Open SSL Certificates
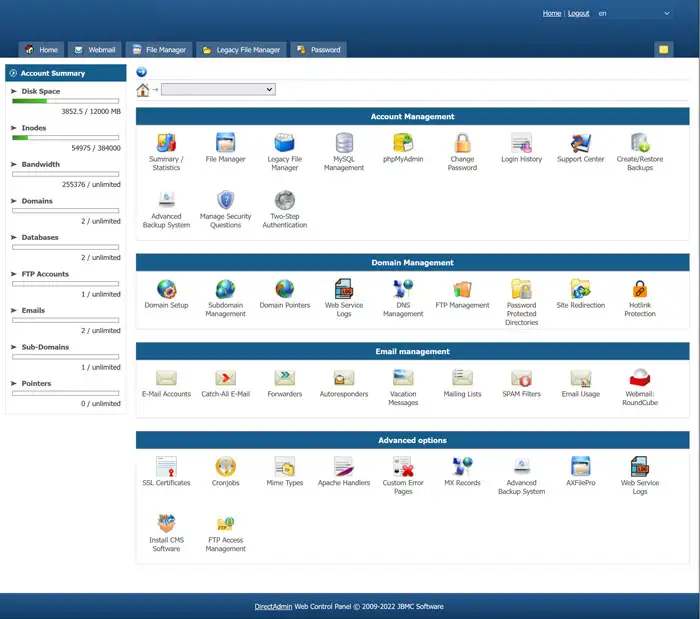Image resolution: width=700 pixels, height=619 pixels. point(166,471)
